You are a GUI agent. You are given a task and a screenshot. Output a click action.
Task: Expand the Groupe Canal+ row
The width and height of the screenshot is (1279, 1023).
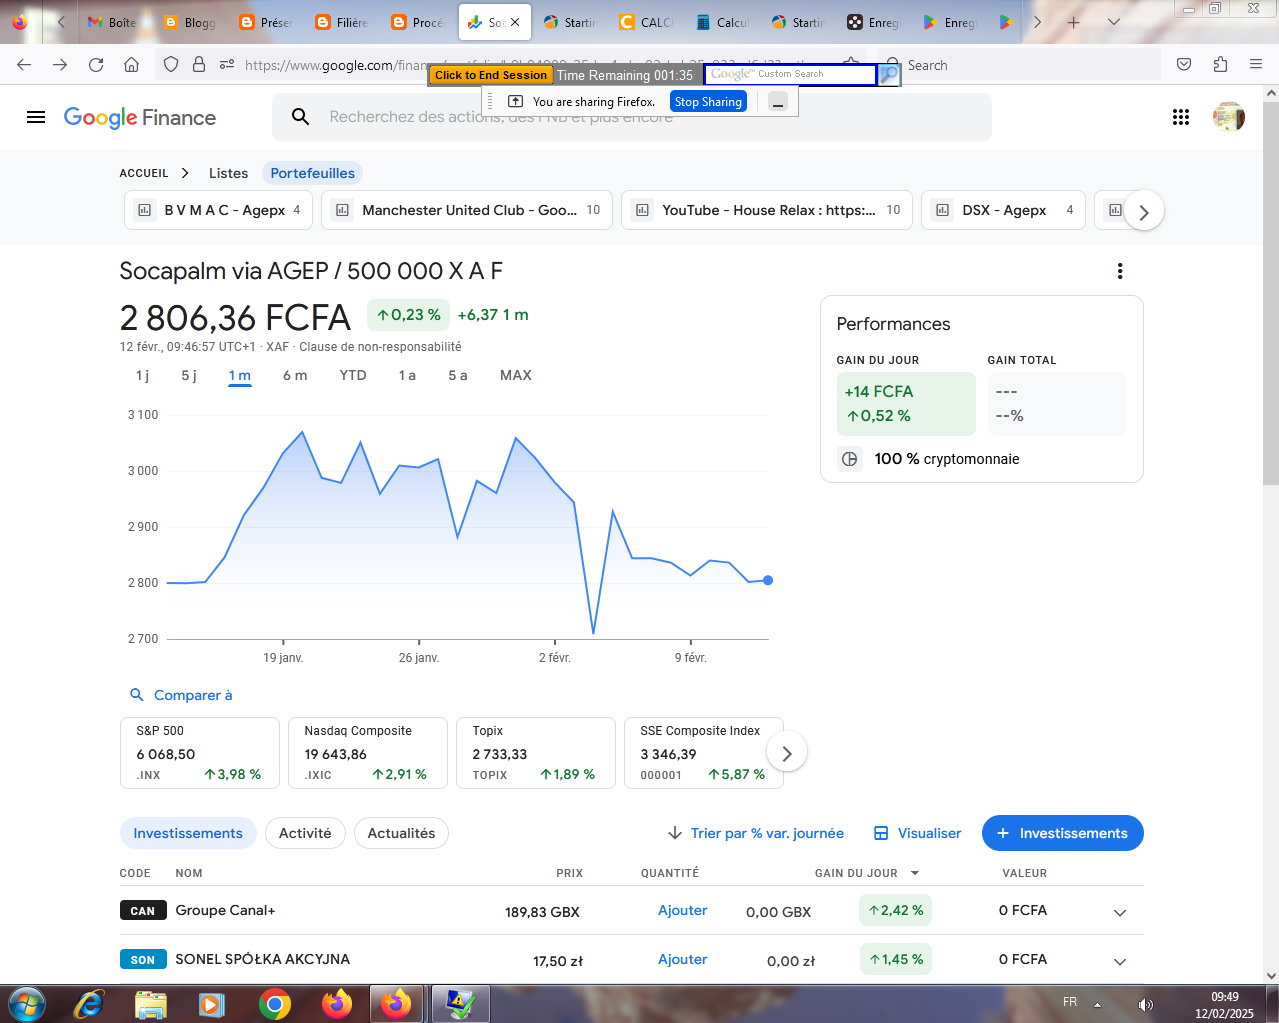pos(1120,912)
